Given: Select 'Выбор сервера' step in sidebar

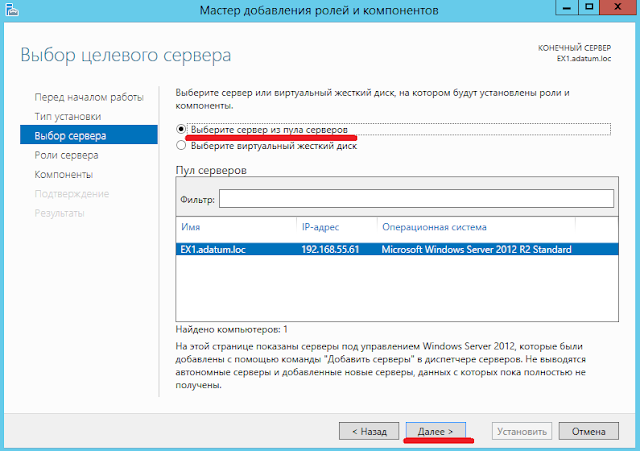Looking at the screenshot, I should [x=89, y=135].
